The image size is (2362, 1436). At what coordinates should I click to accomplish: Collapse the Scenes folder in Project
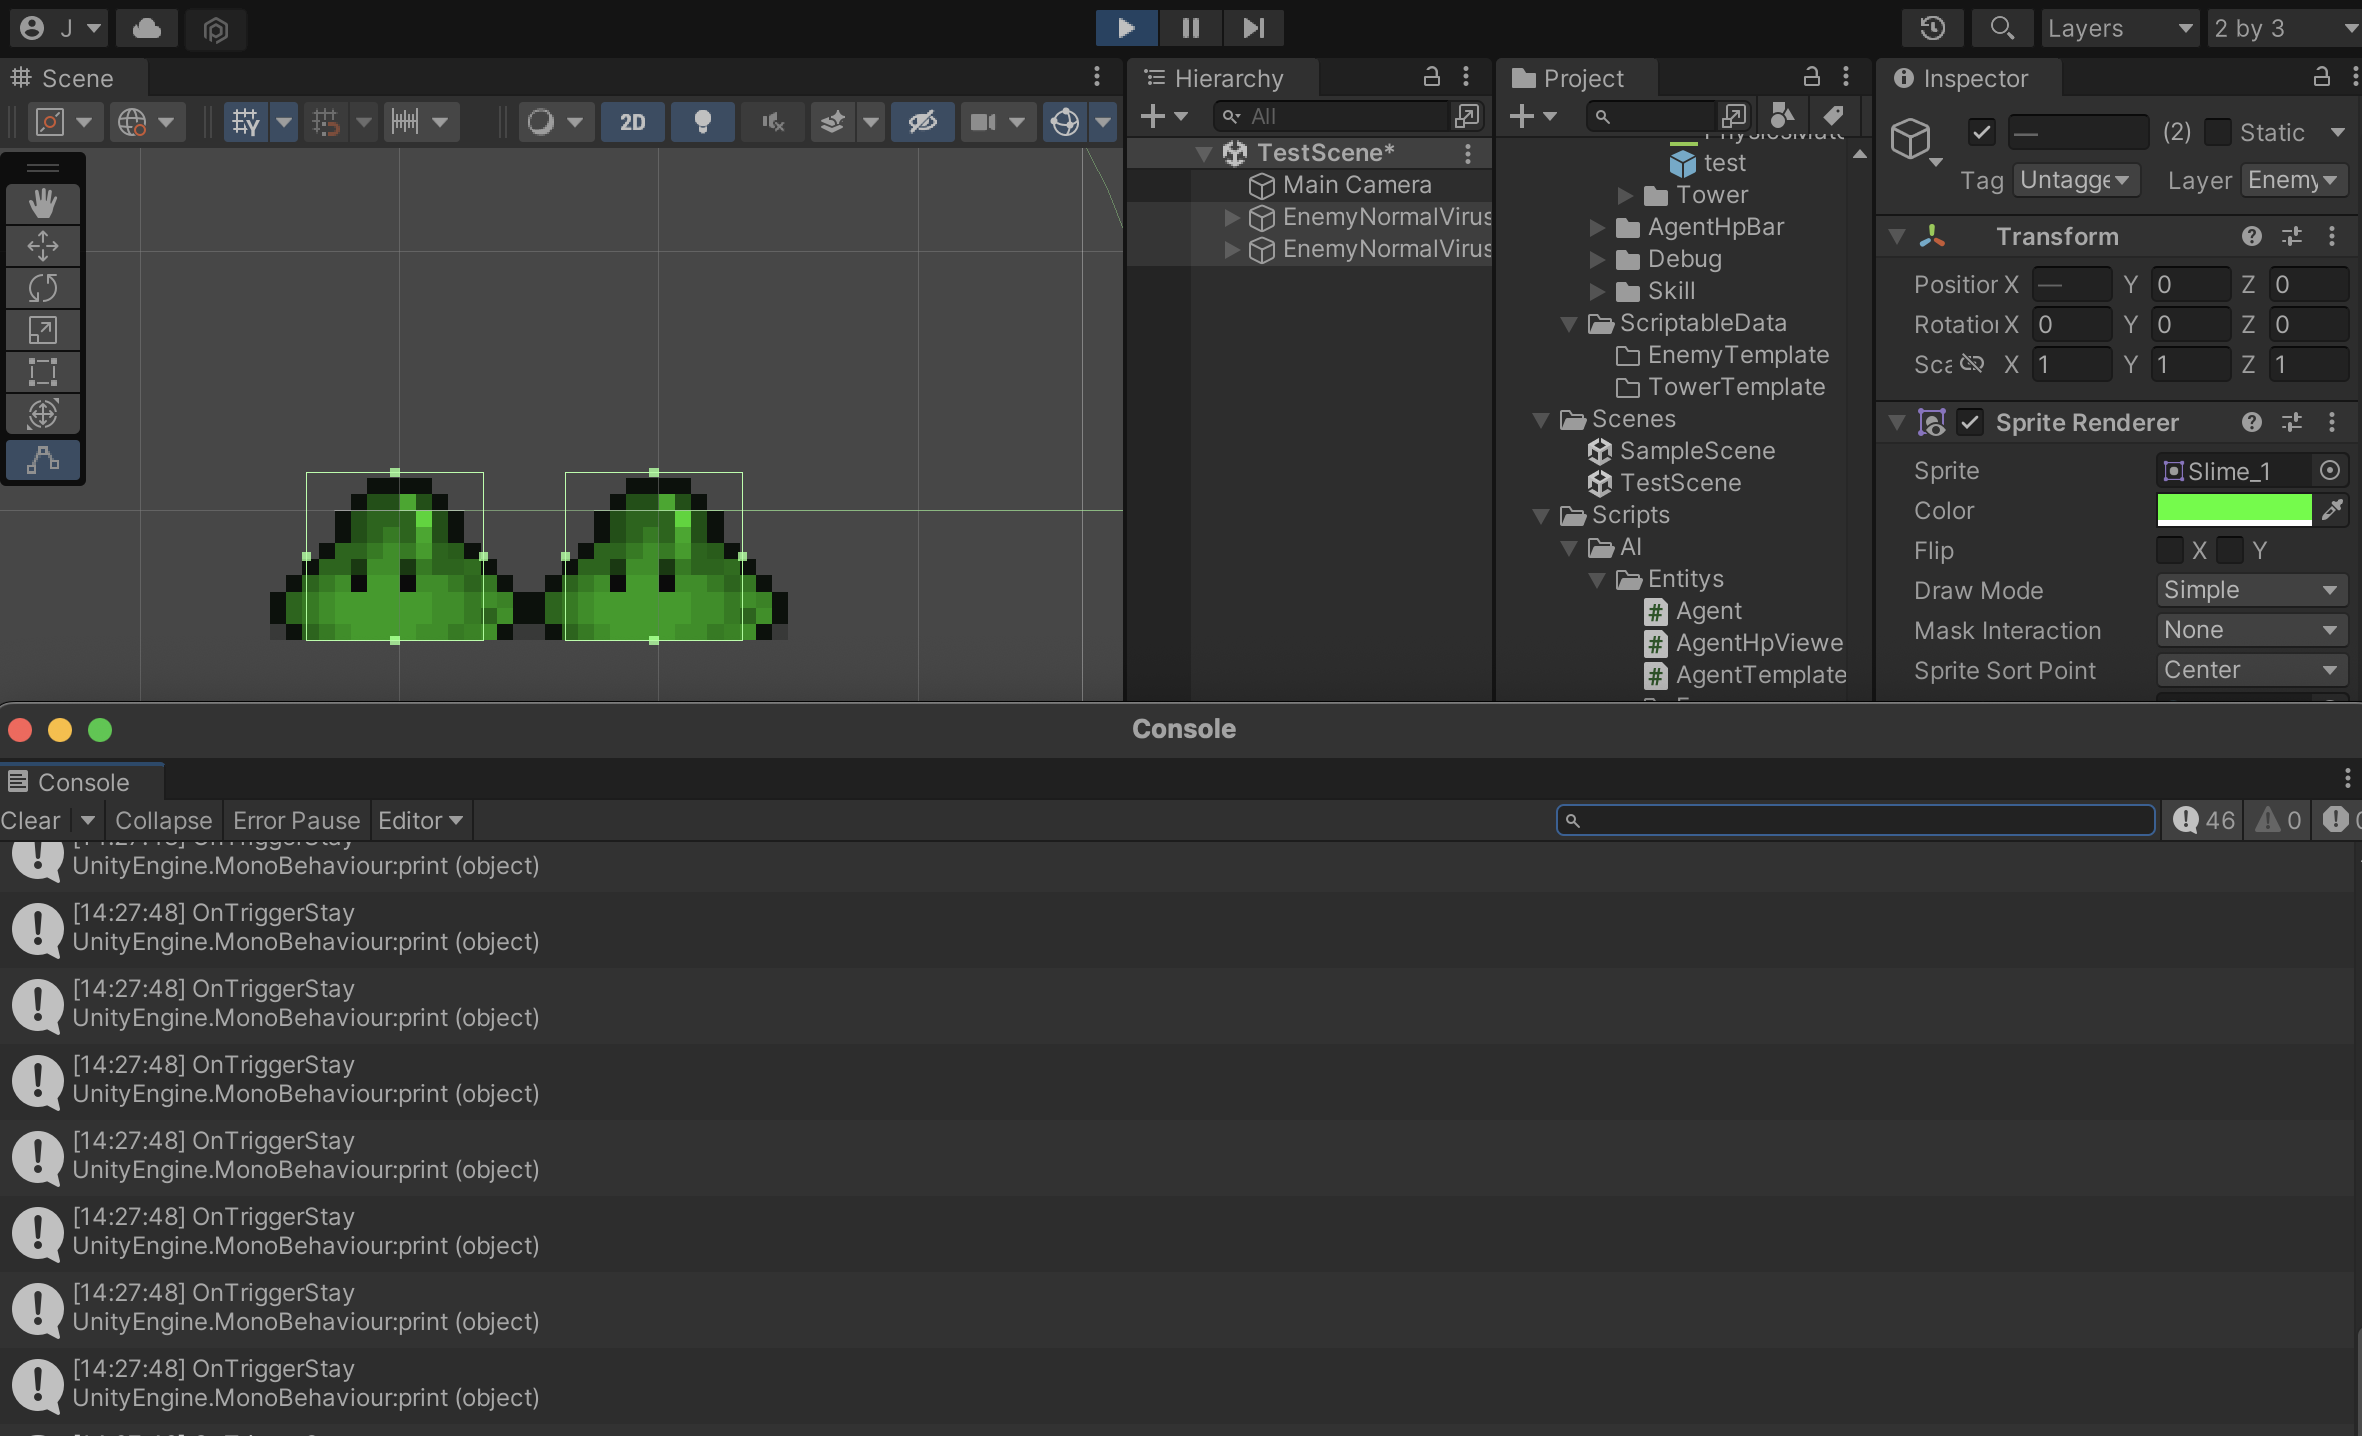(1539, 419)
